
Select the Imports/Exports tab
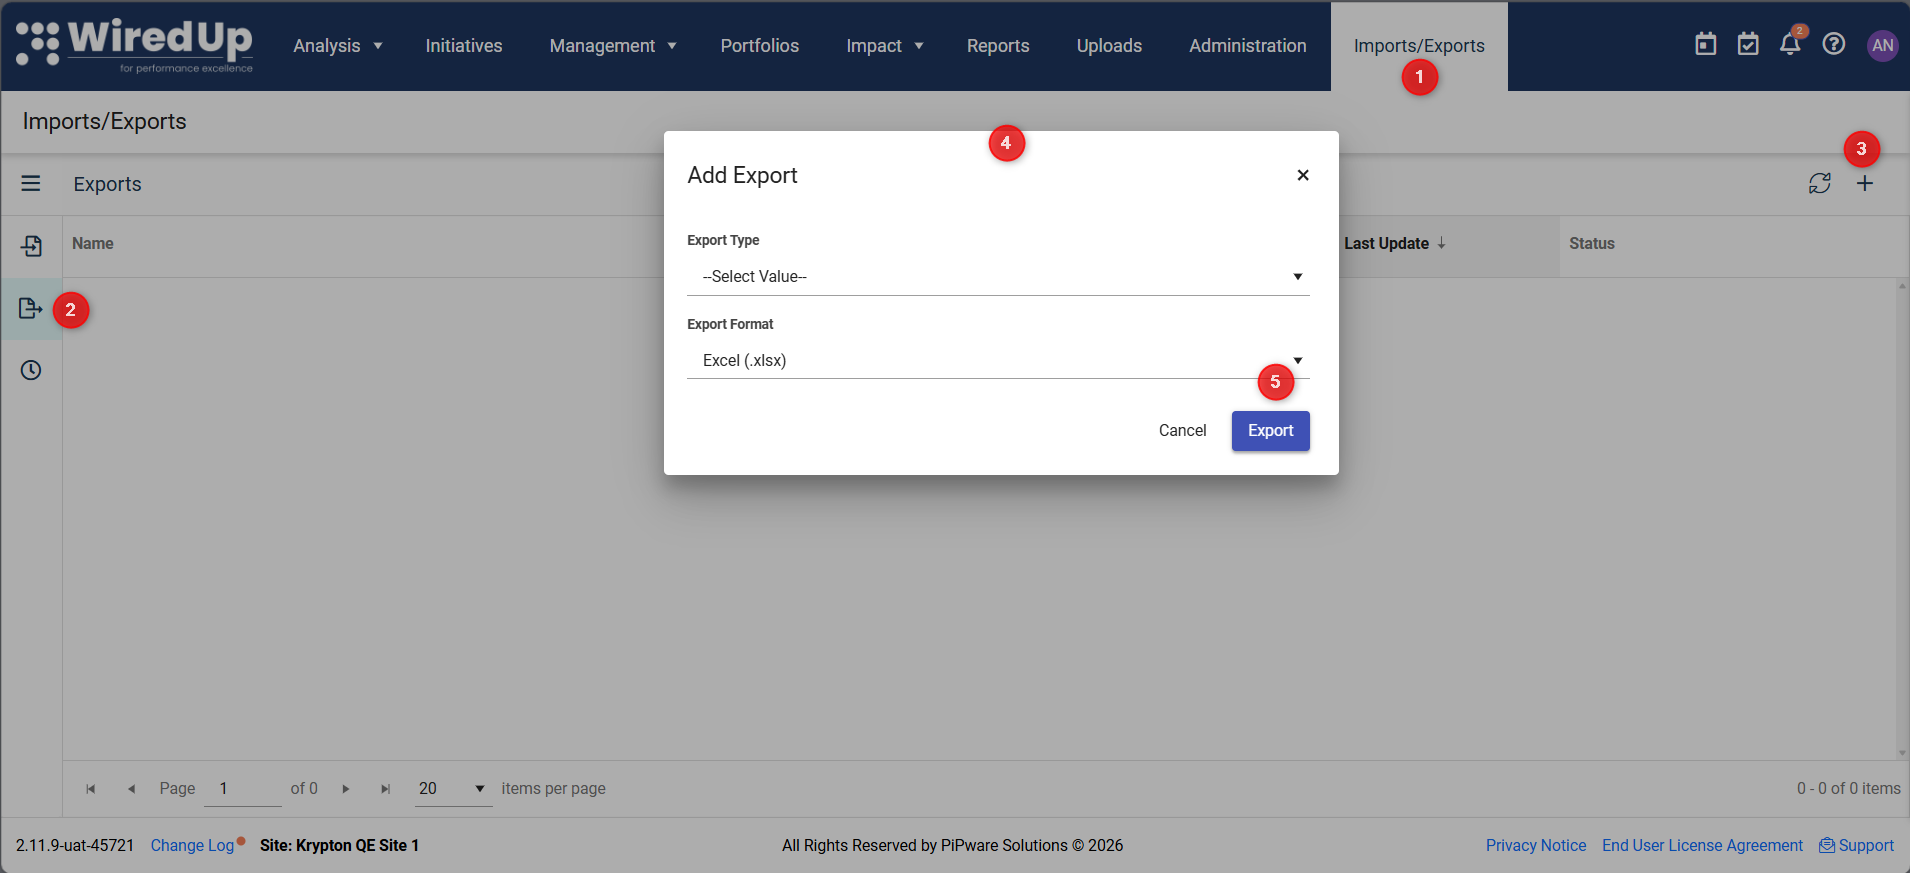1419,46
